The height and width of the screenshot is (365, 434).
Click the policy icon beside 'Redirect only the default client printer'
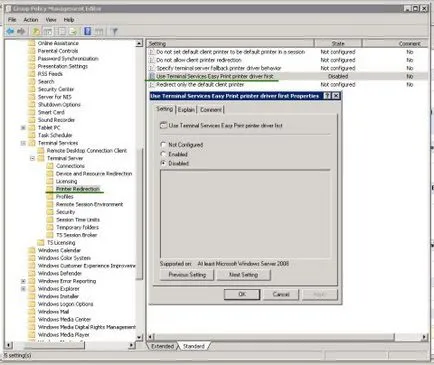pos(152,85)
